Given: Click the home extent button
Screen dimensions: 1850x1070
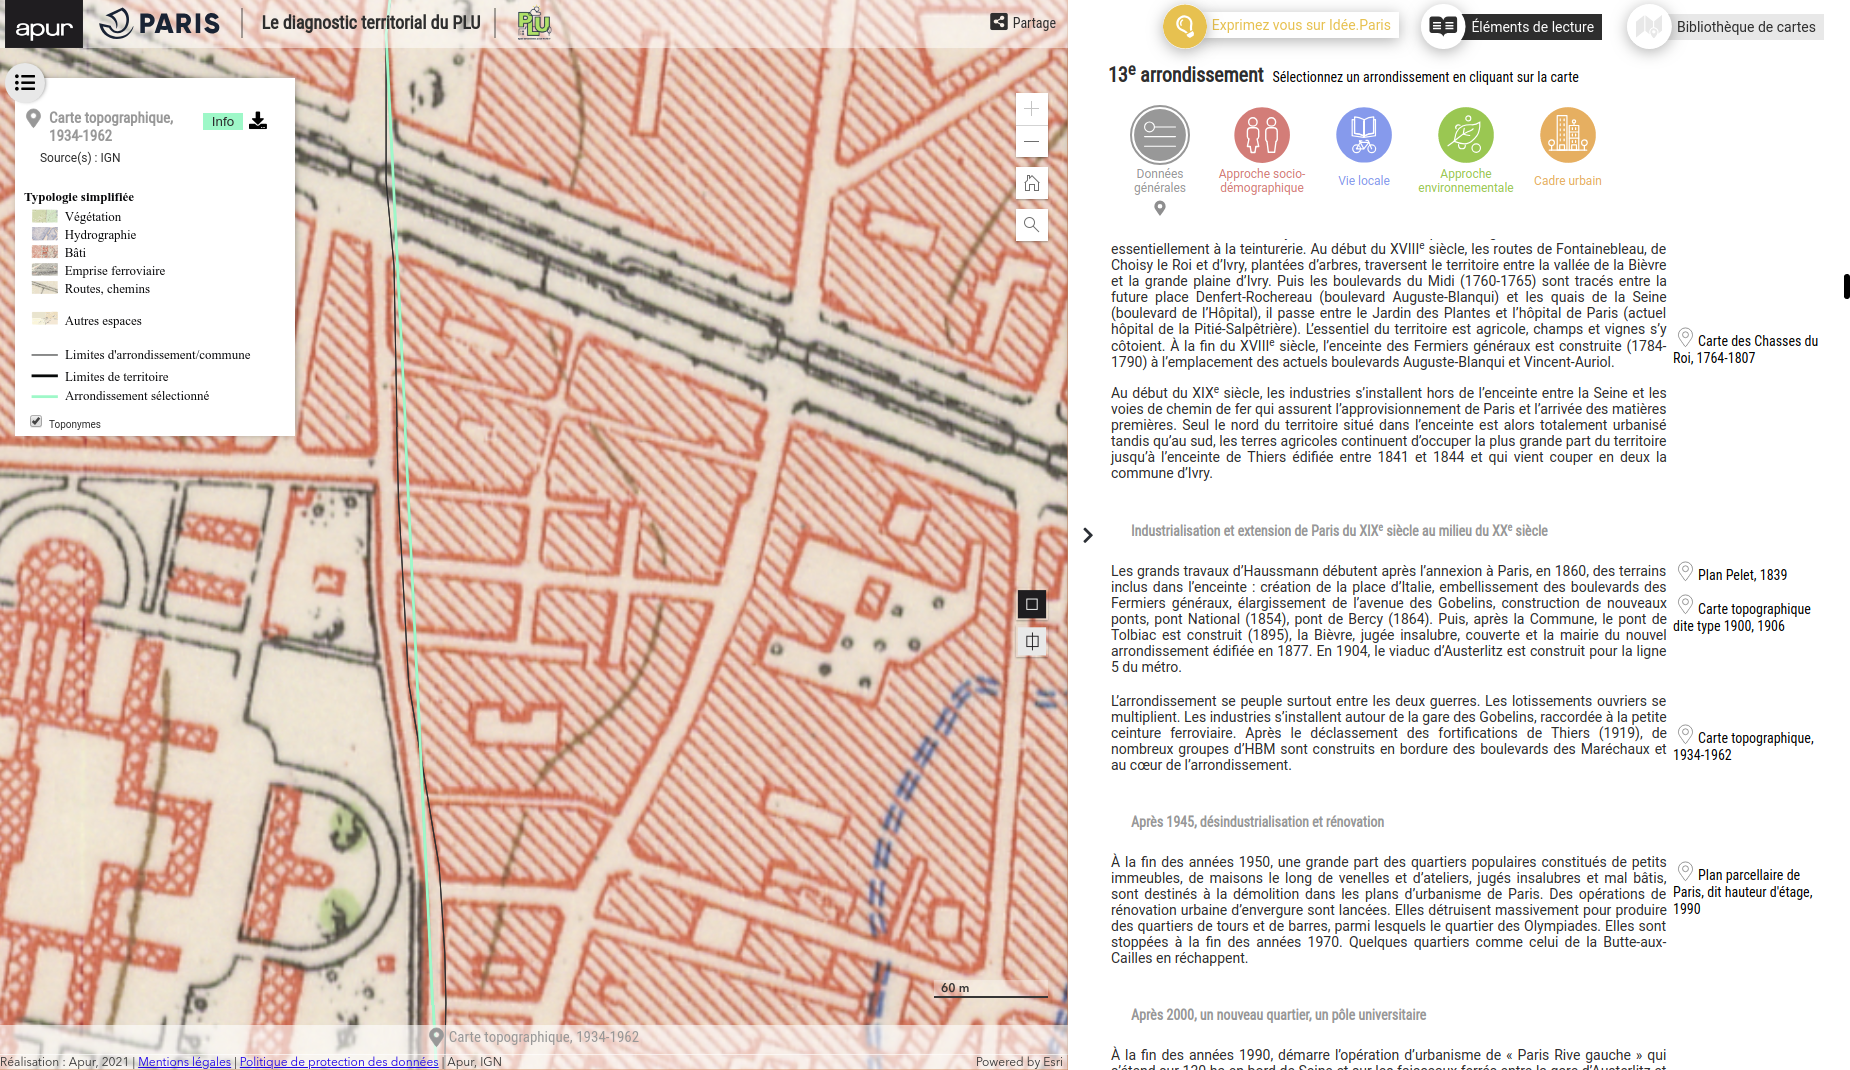Looking at the screenshot, I should [x=1031, y=183].
